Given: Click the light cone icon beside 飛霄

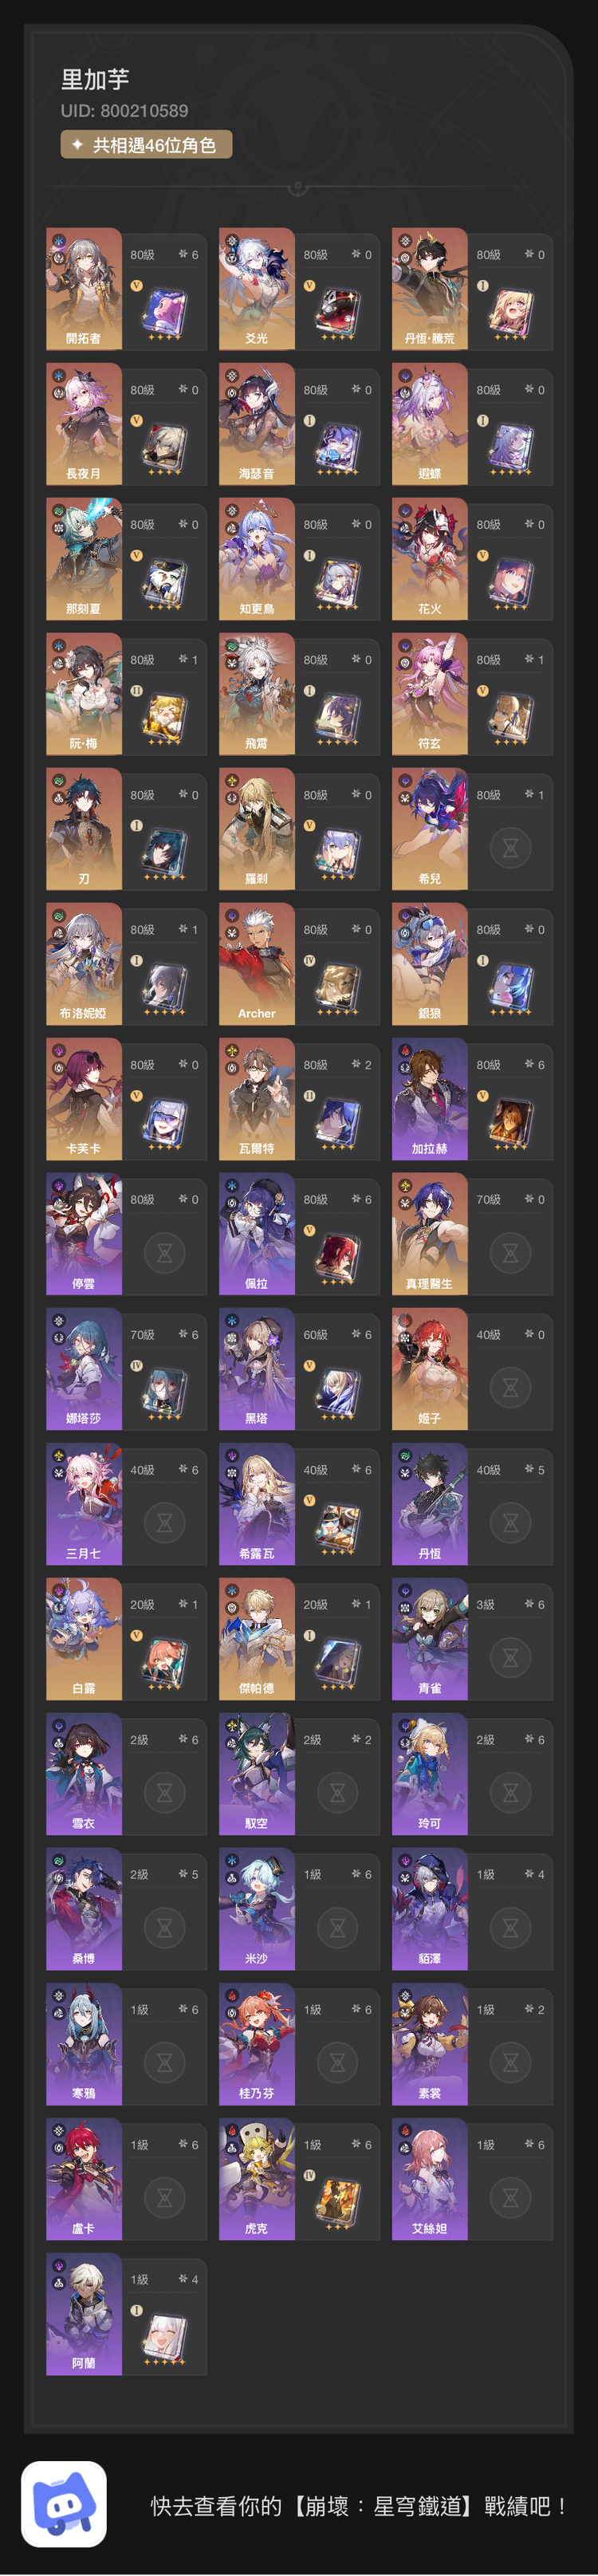Looking at the screenshot, I should click(x=337, y=717).
